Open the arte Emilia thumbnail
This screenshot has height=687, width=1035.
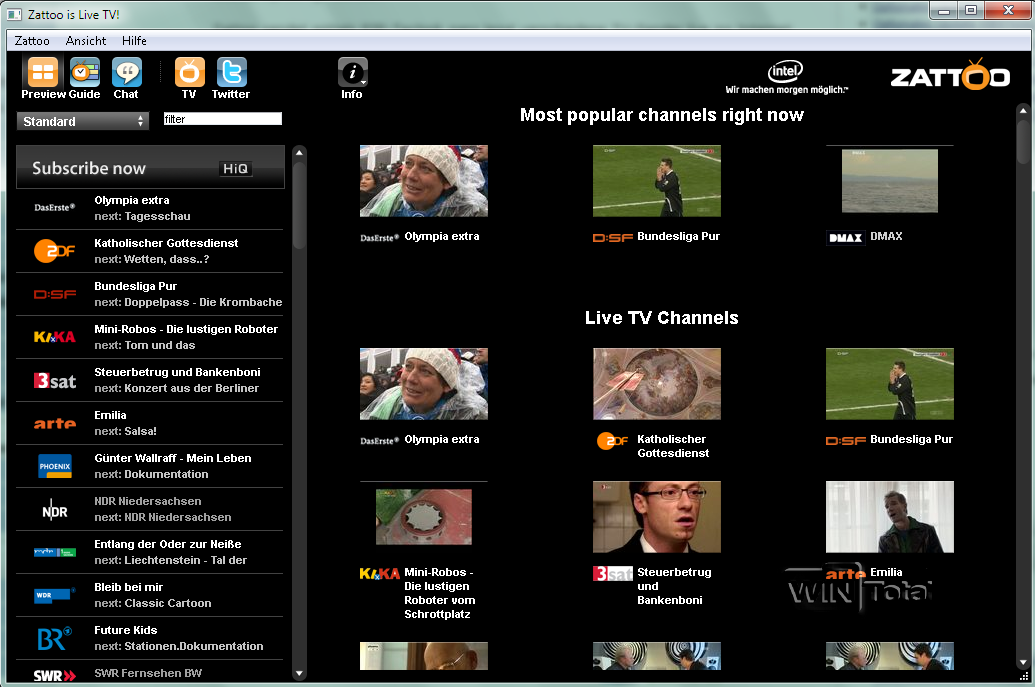pyautogui.click(x=890, y=517)
